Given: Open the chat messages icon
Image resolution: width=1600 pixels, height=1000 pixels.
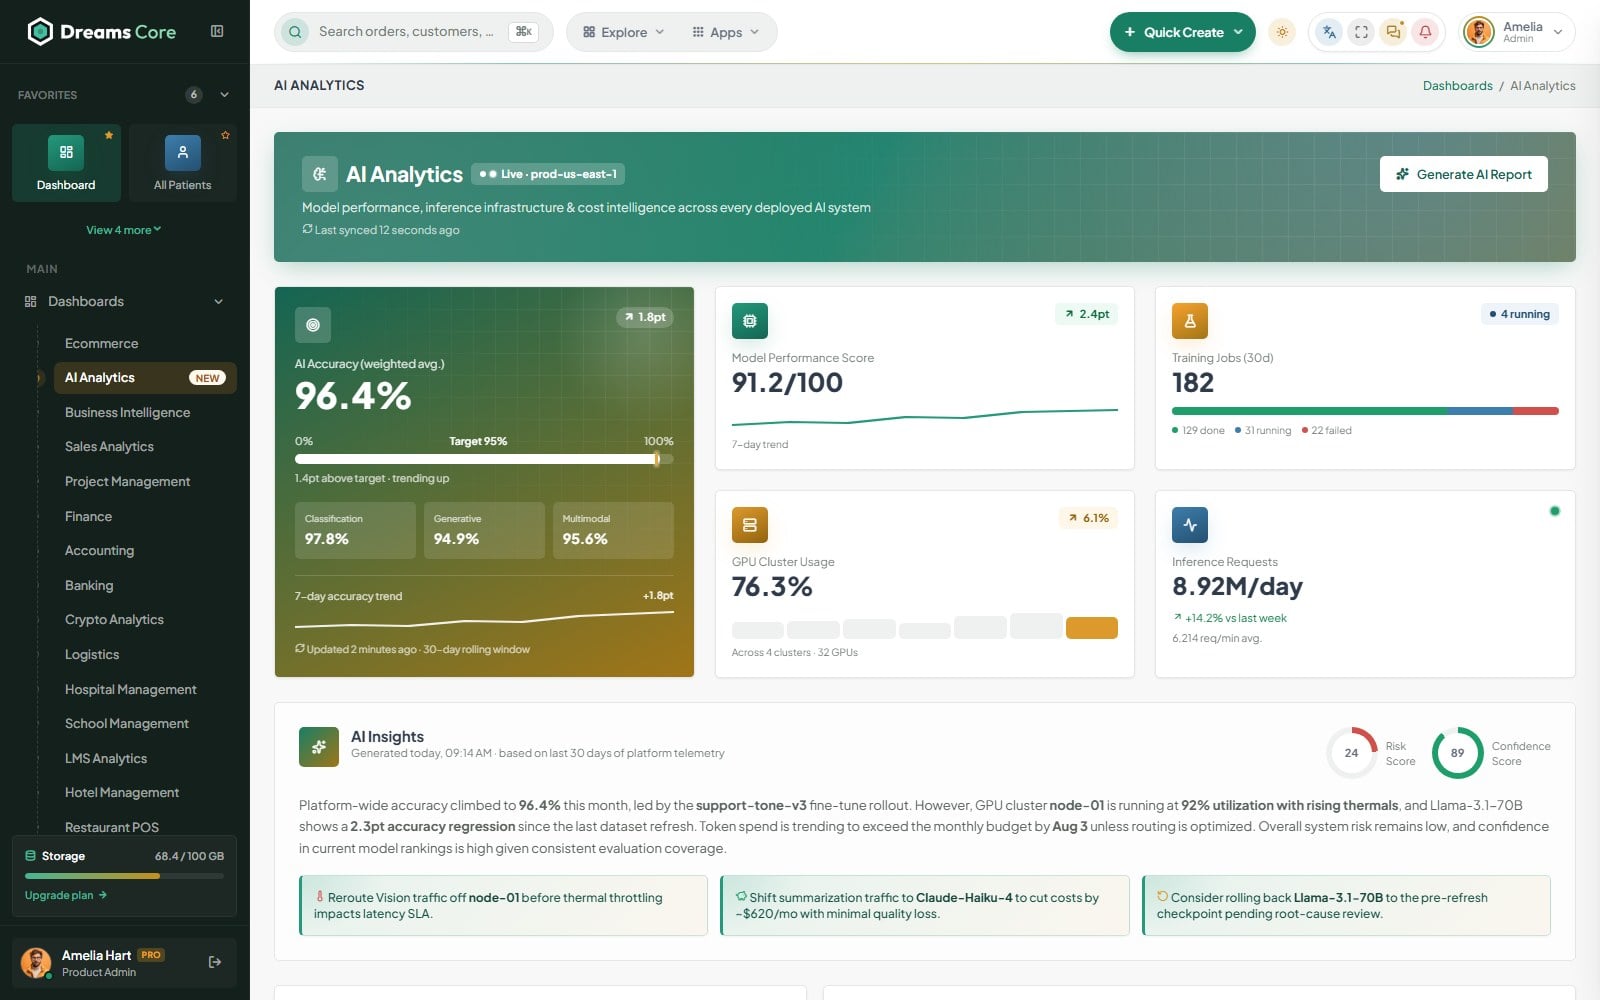Looking at the screenshot, I should pyautogui.click(x=1393, y=32).
